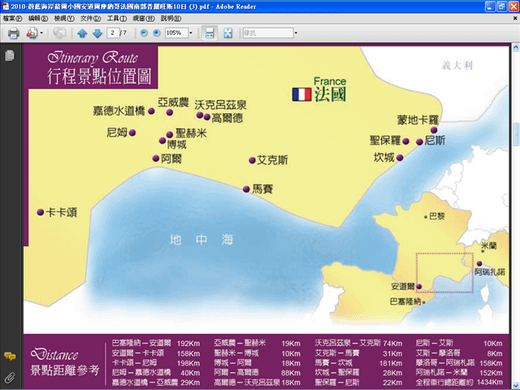The image size is (520, 390).
Task: Open the 工具 (Tools) menu
Action: 117,18
